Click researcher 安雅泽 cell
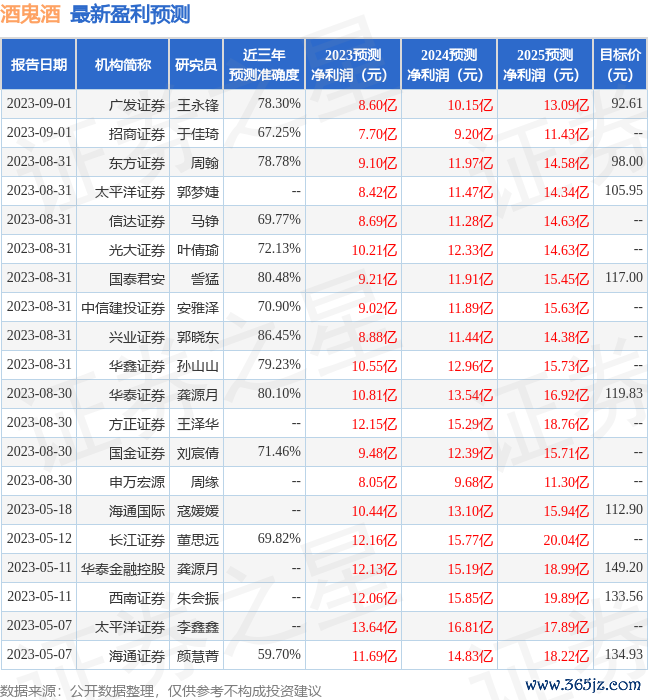648x700 pixels. (198, 308)
